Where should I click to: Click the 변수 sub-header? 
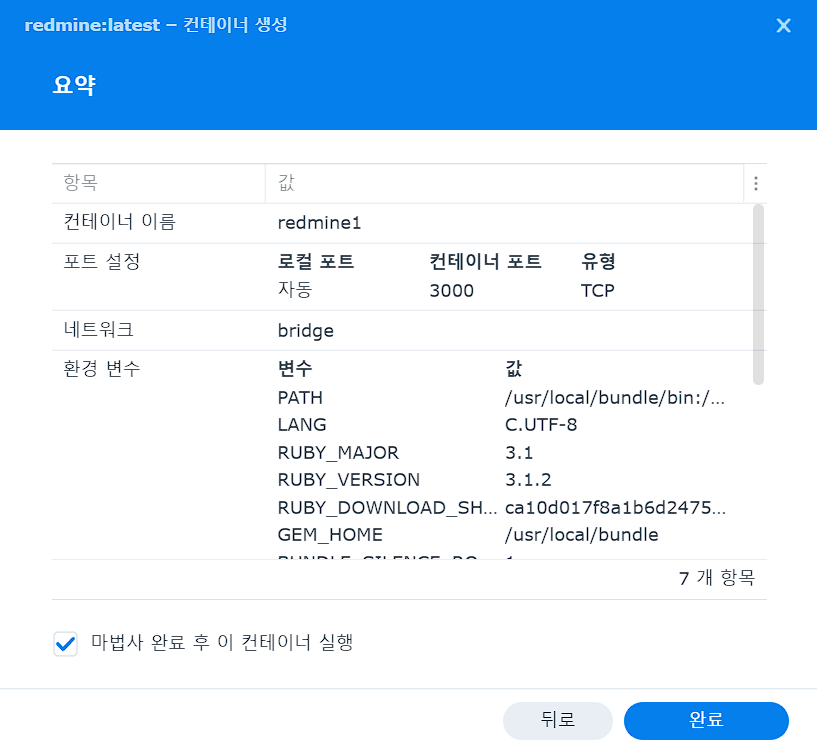pyautogui.click(x=295, y=369)
